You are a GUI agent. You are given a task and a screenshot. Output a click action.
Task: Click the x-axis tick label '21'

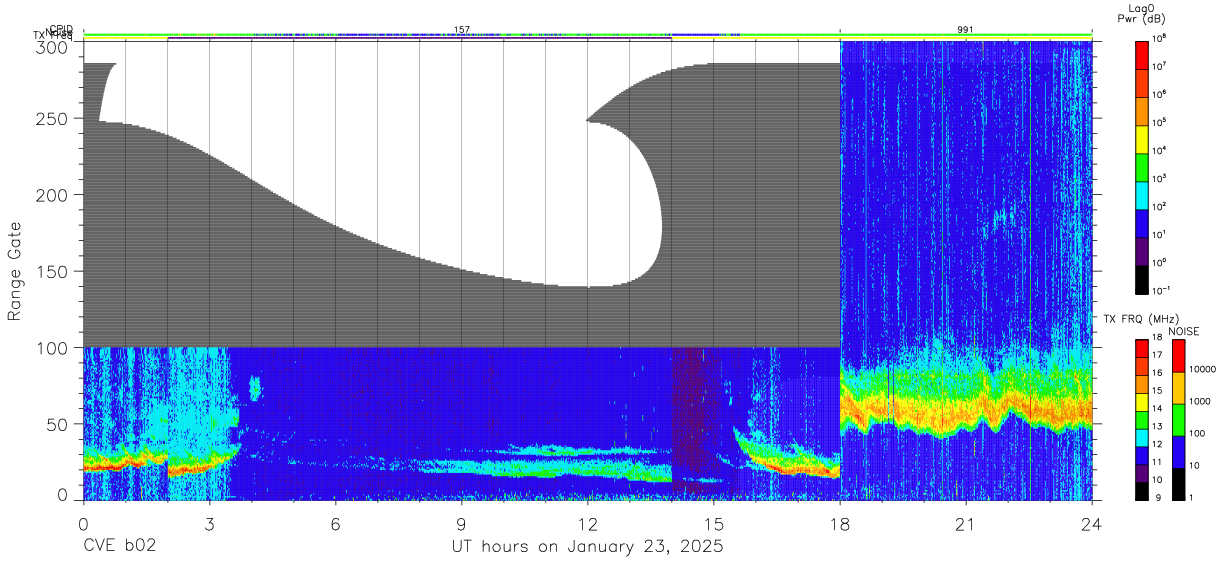point(966,524)
